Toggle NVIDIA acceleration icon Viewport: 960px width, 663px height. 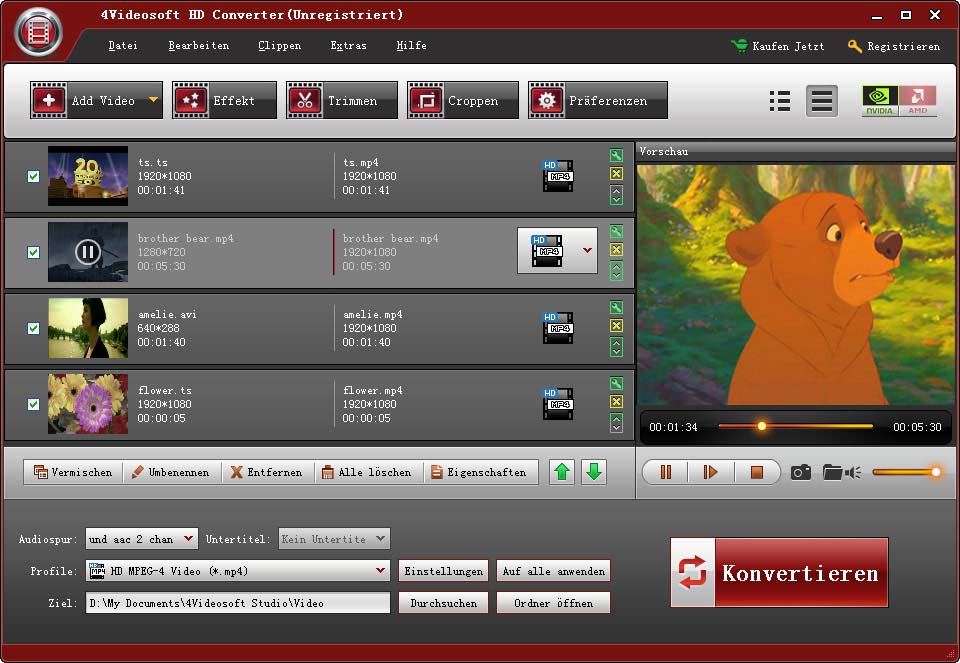pos(880,101)
